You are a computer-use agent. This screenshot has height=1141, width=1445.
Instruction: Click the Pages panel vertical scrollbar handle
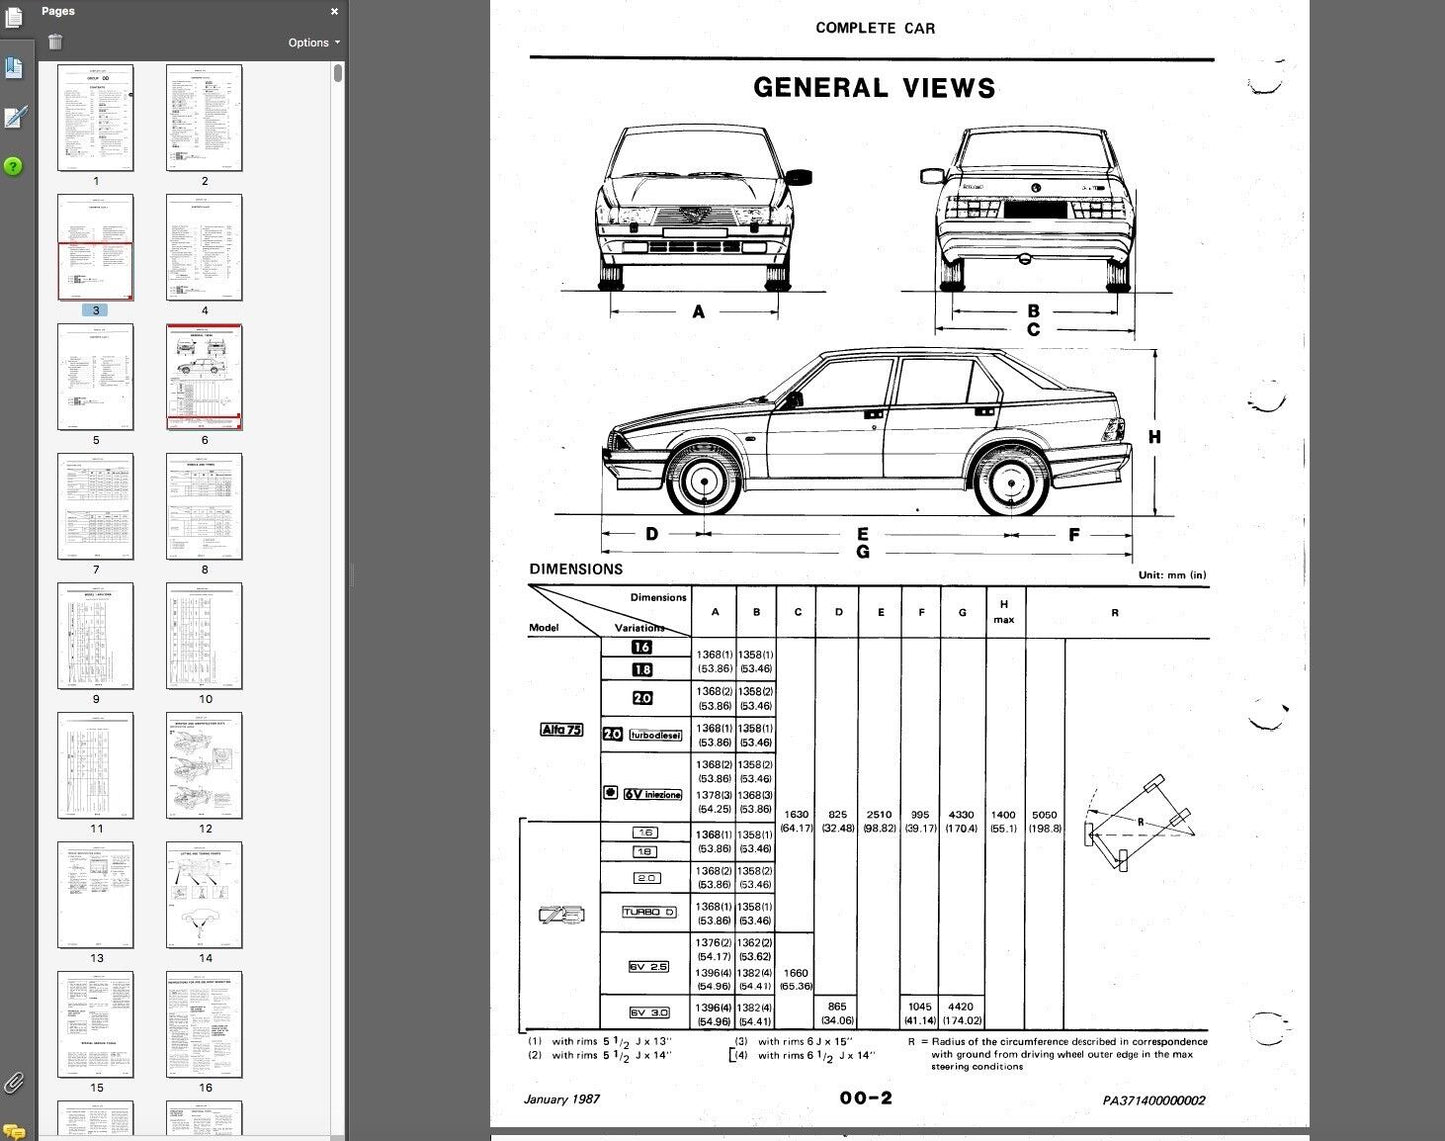339,73
